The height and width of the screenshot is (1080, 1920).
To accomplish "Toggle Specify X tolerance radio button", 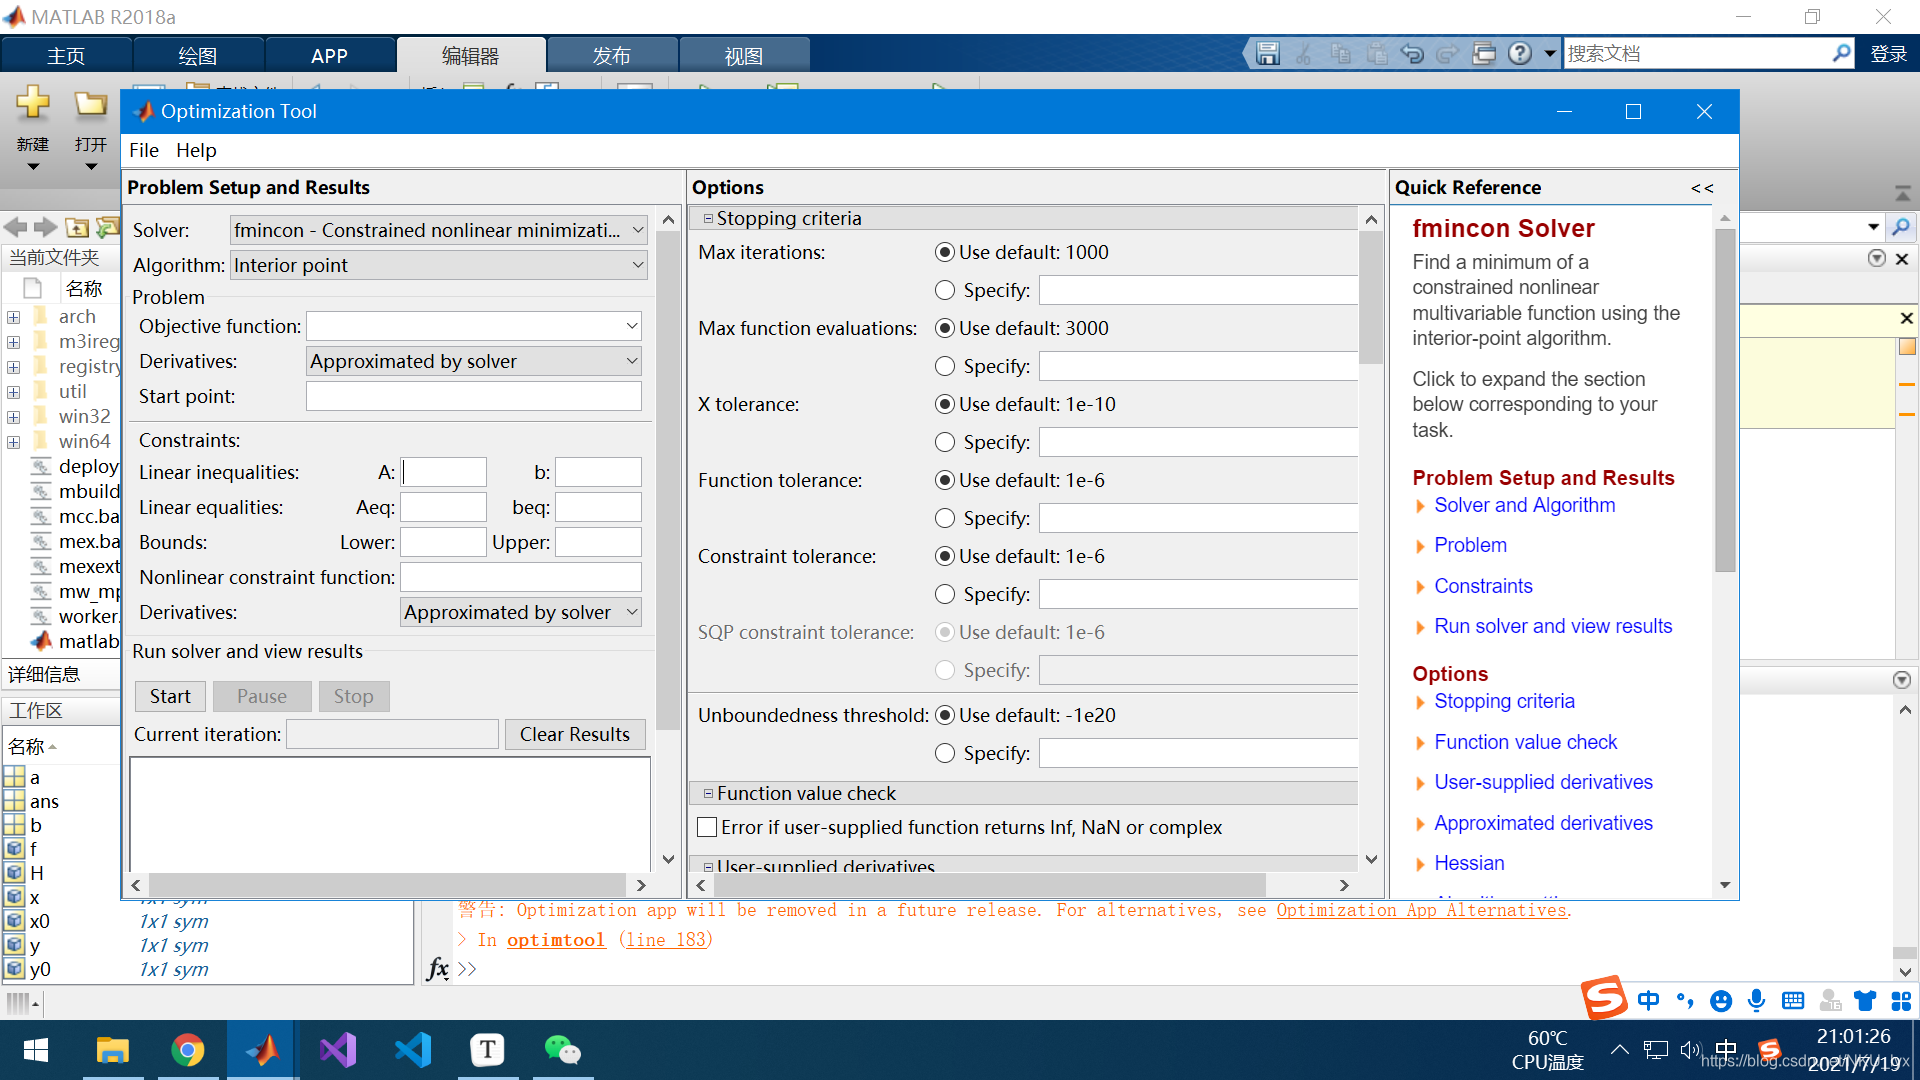I will pos(943,440).
